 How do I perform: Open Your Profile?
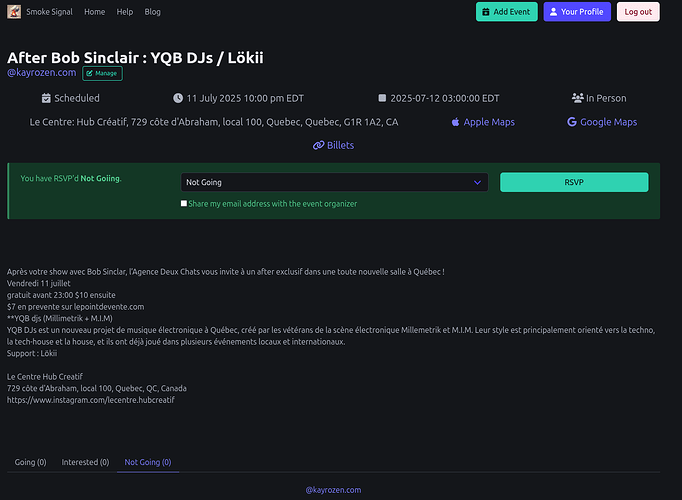577,12
